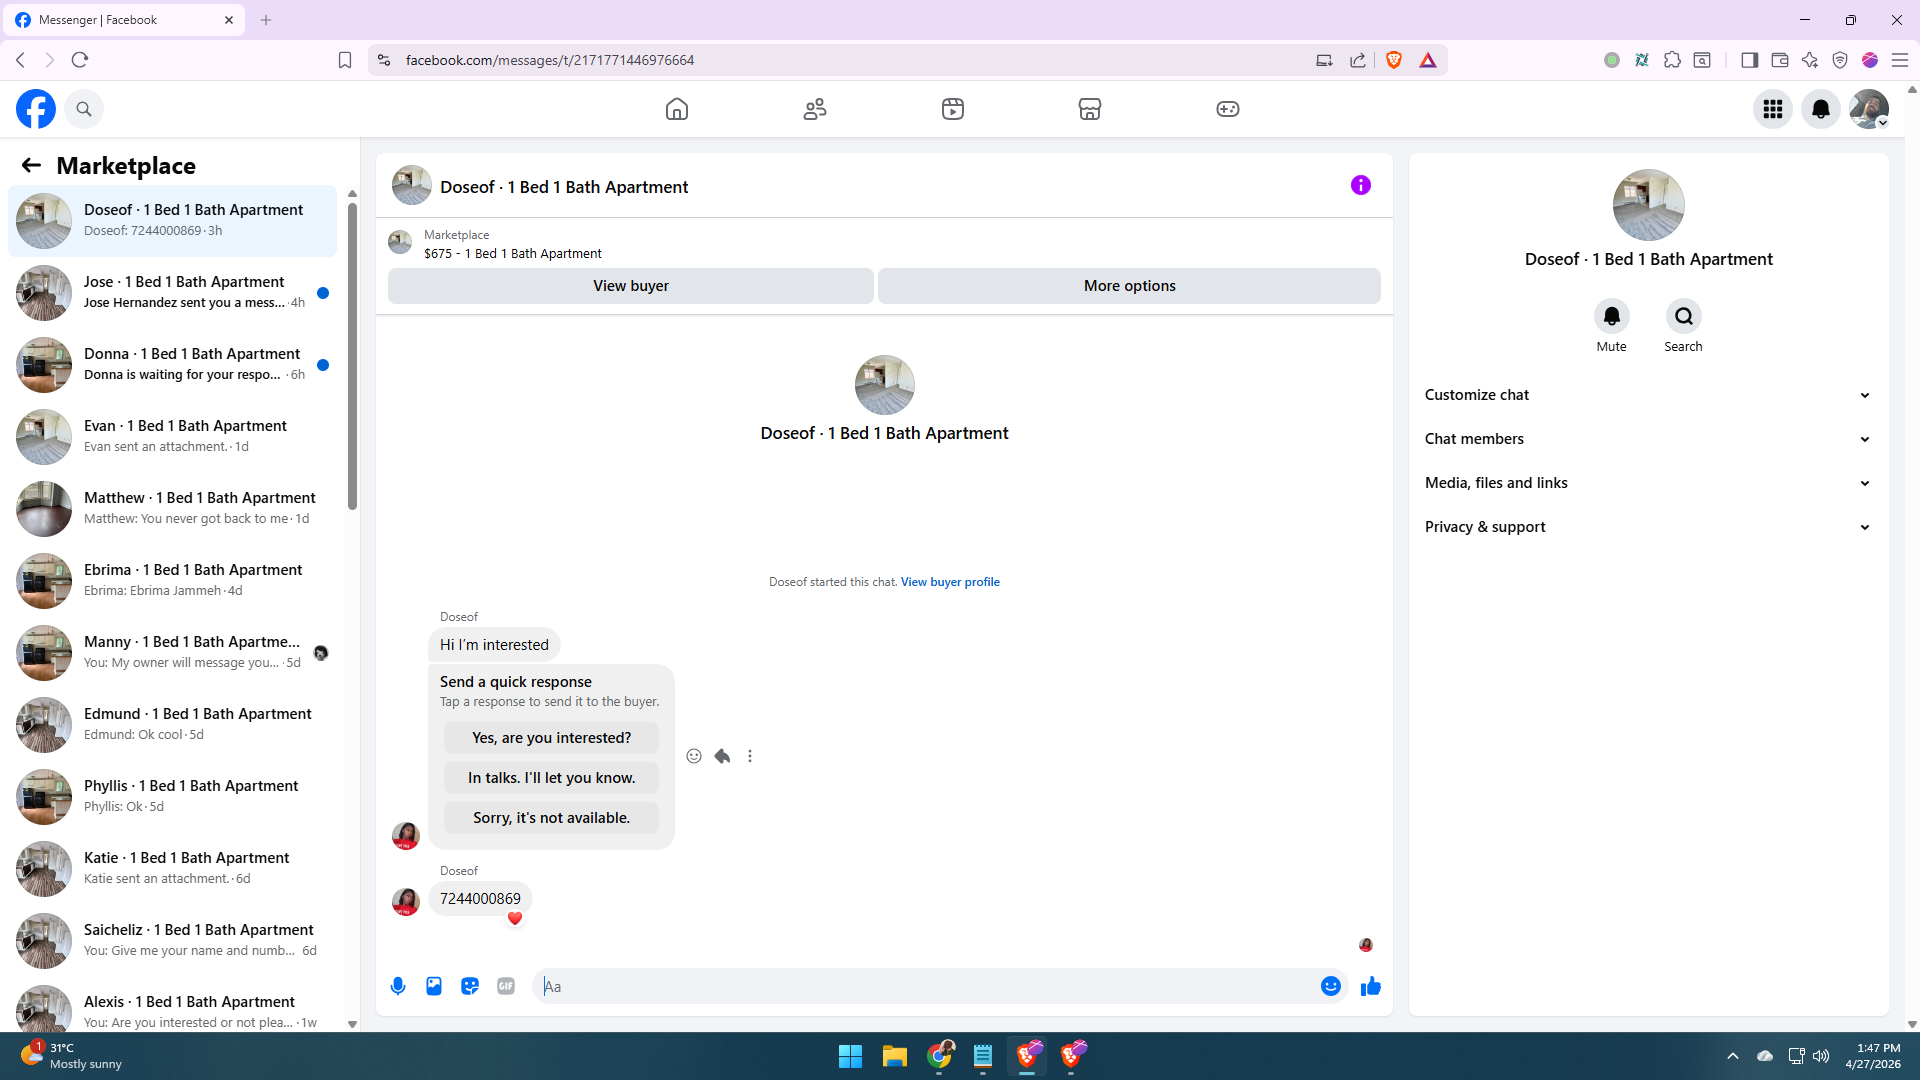Open View buyer profile link
The height and width of the screenshot is (1080, 1920).
coord(950,582)
